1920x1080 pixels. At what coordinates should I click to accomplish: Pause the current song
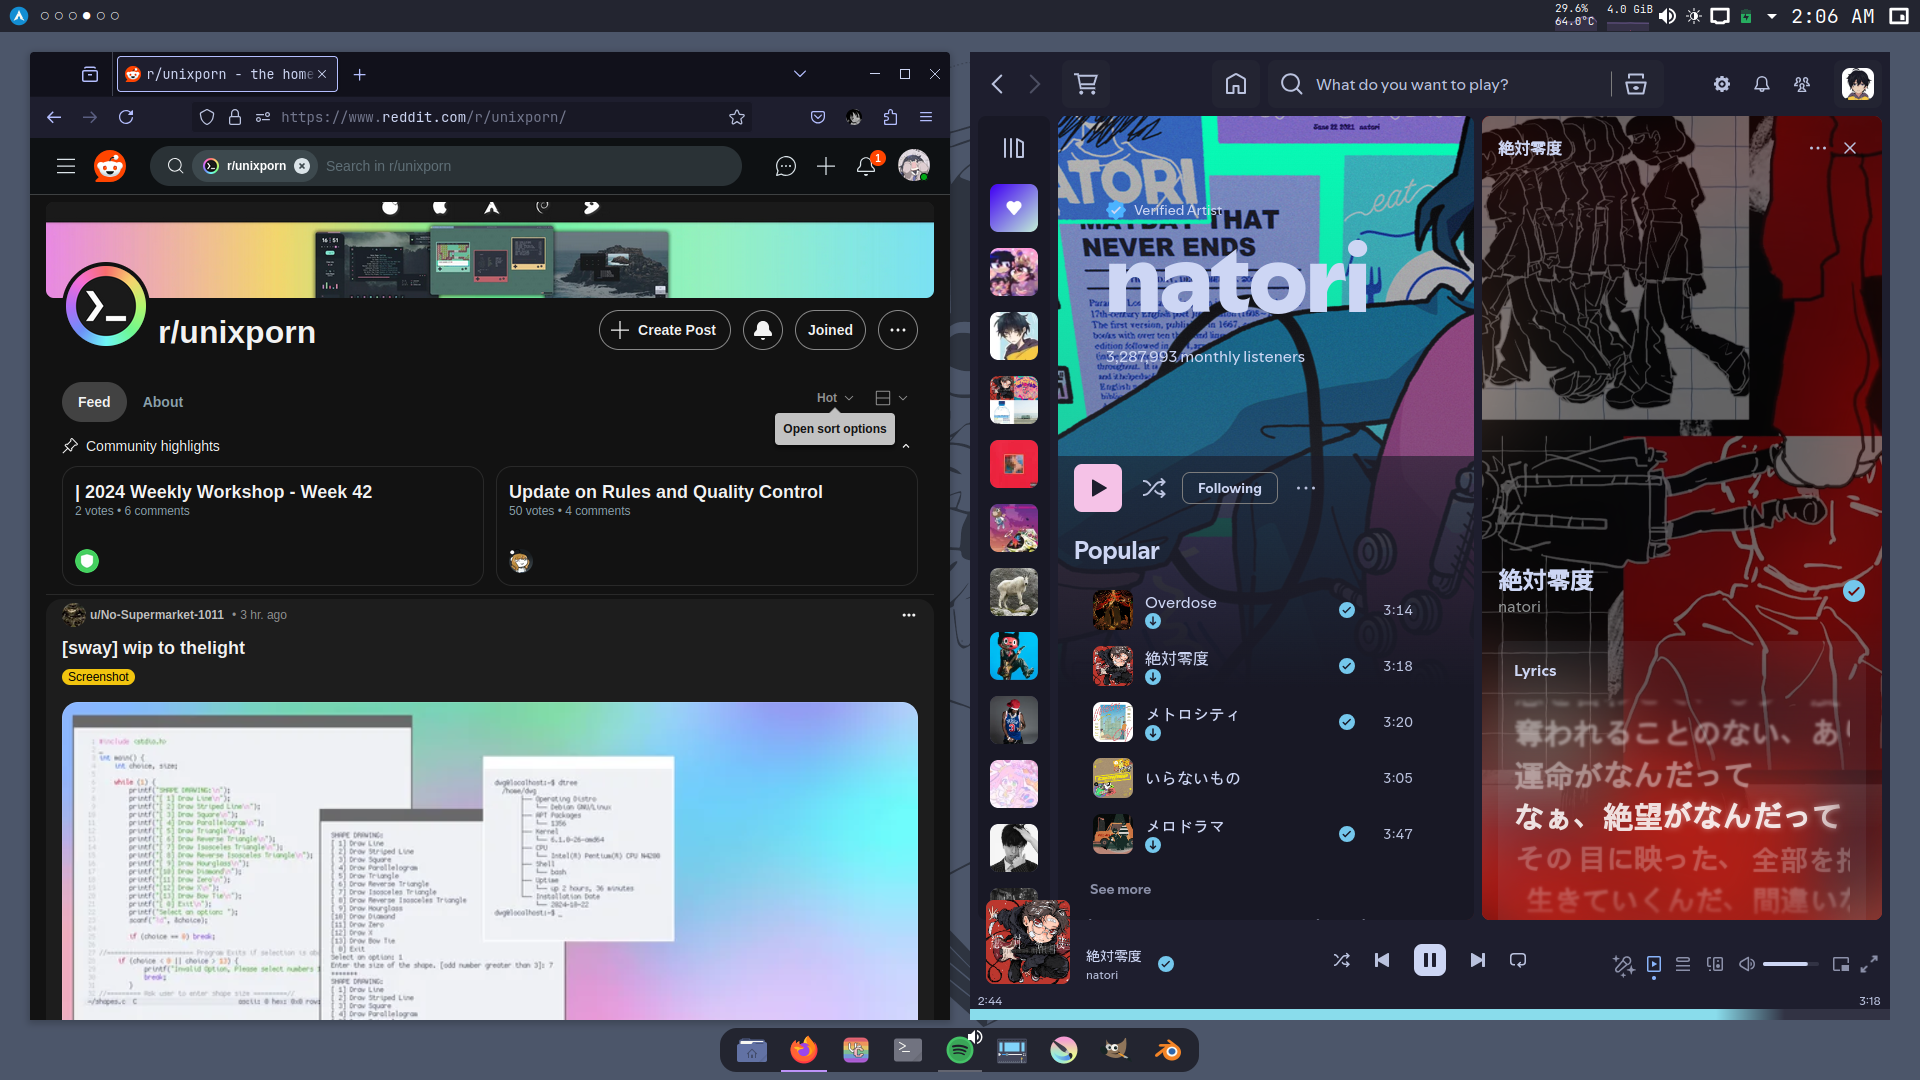coord(1430,960)
